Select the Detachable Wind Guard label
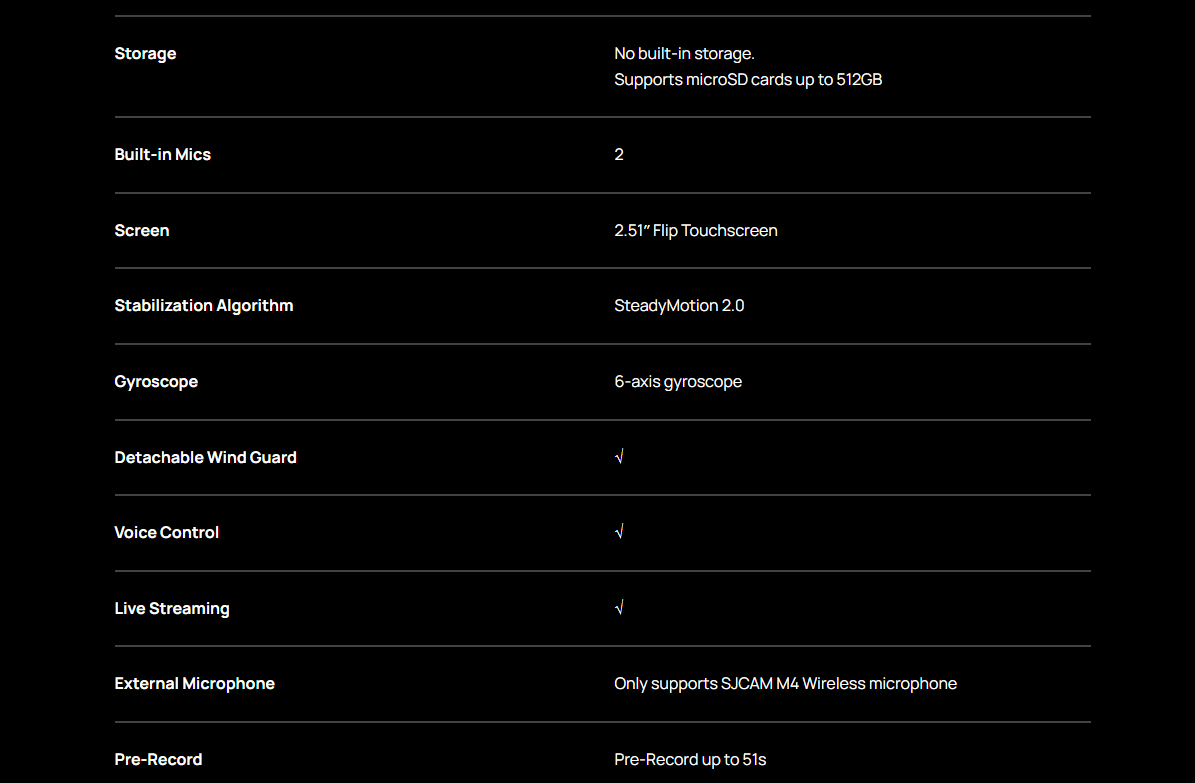 pos(206,457)
